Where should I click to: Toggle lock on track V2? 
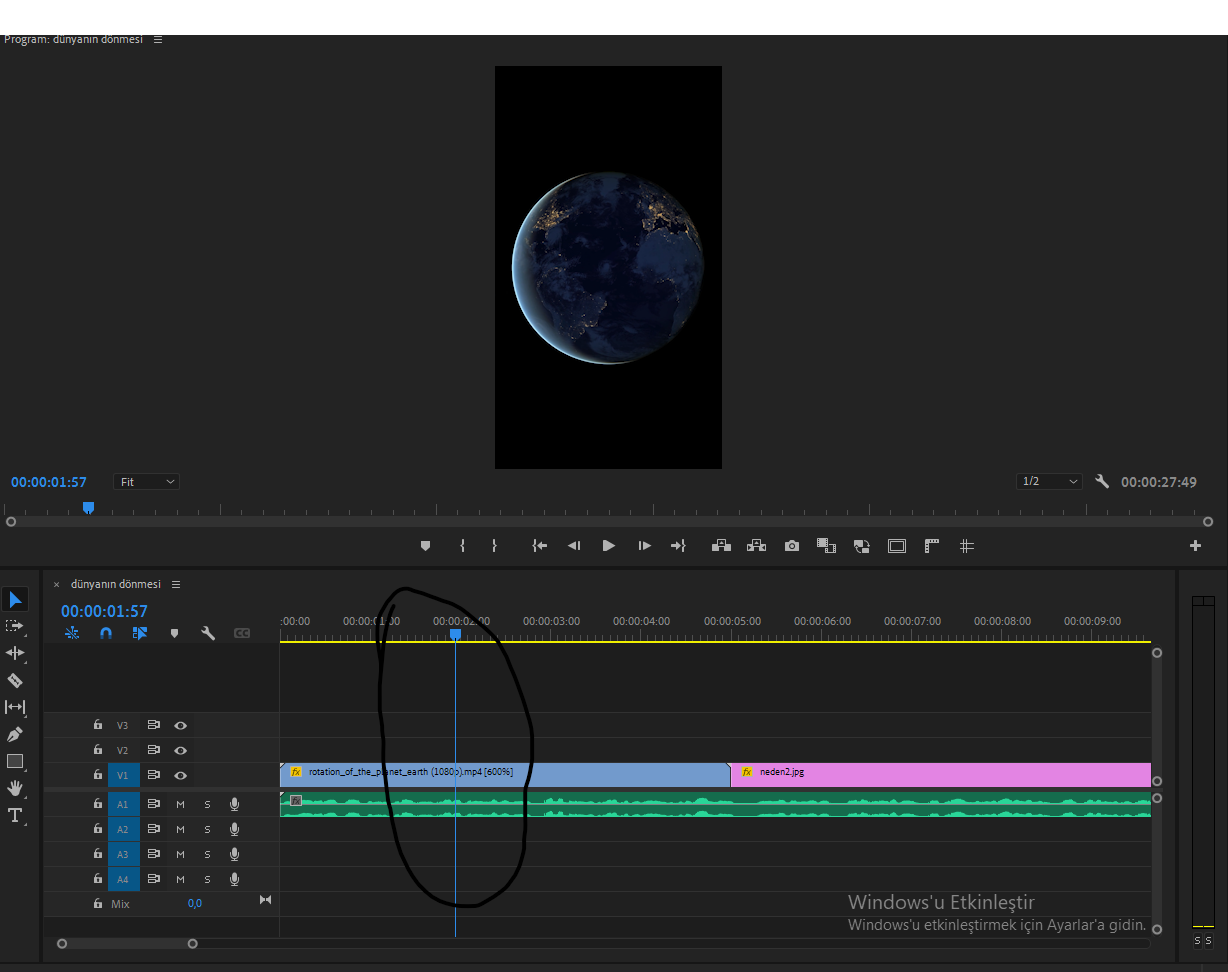tap(98, 750)
